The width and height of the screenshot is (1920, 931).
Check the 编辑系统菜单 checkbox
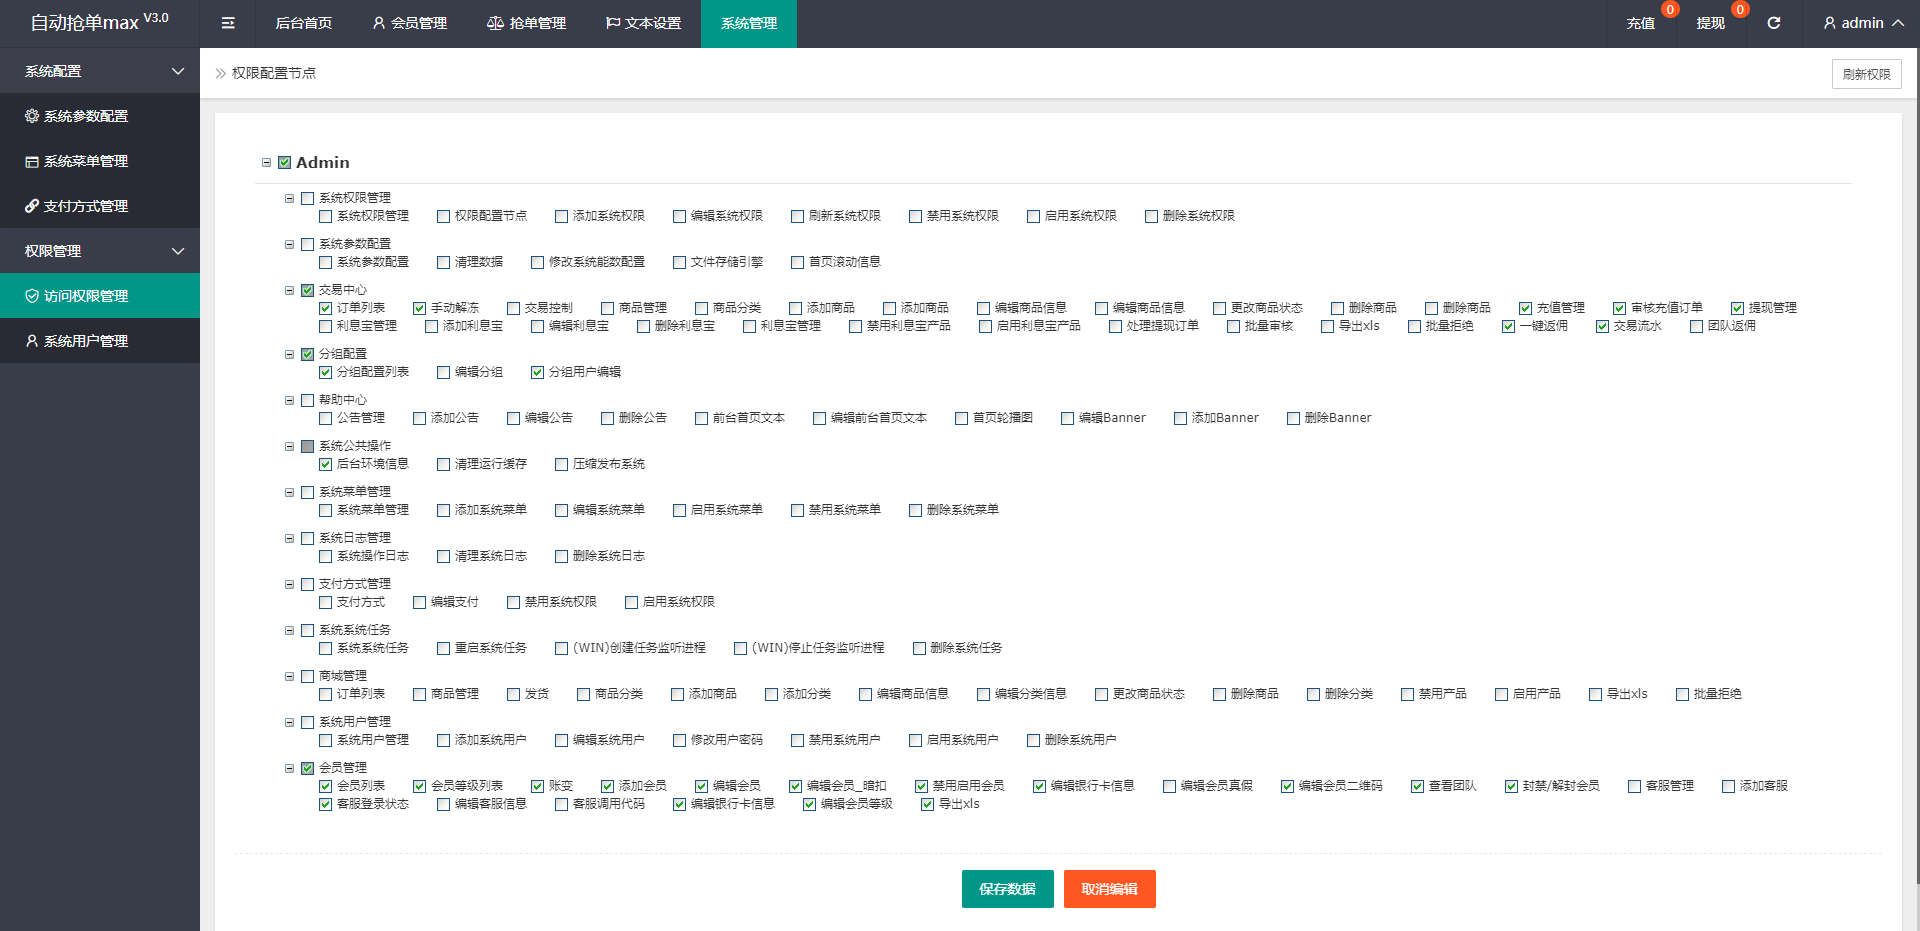pyautogui.click(x=562, y=511)
